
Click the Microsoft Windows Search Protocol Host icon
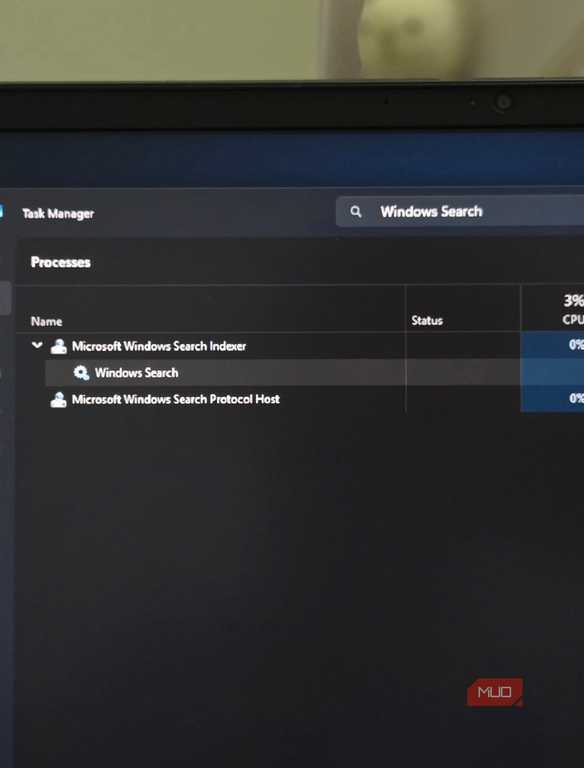[x=59, y=400]
